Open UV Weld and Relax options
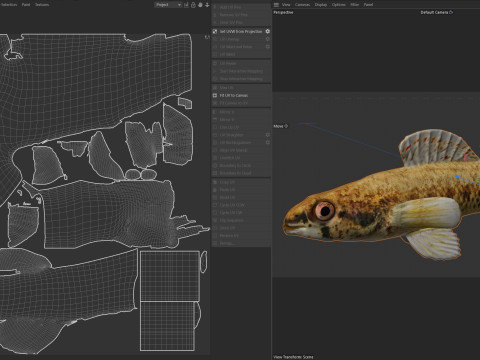The height and width of the screenshot is (360, 480). [x=267, y=47]
